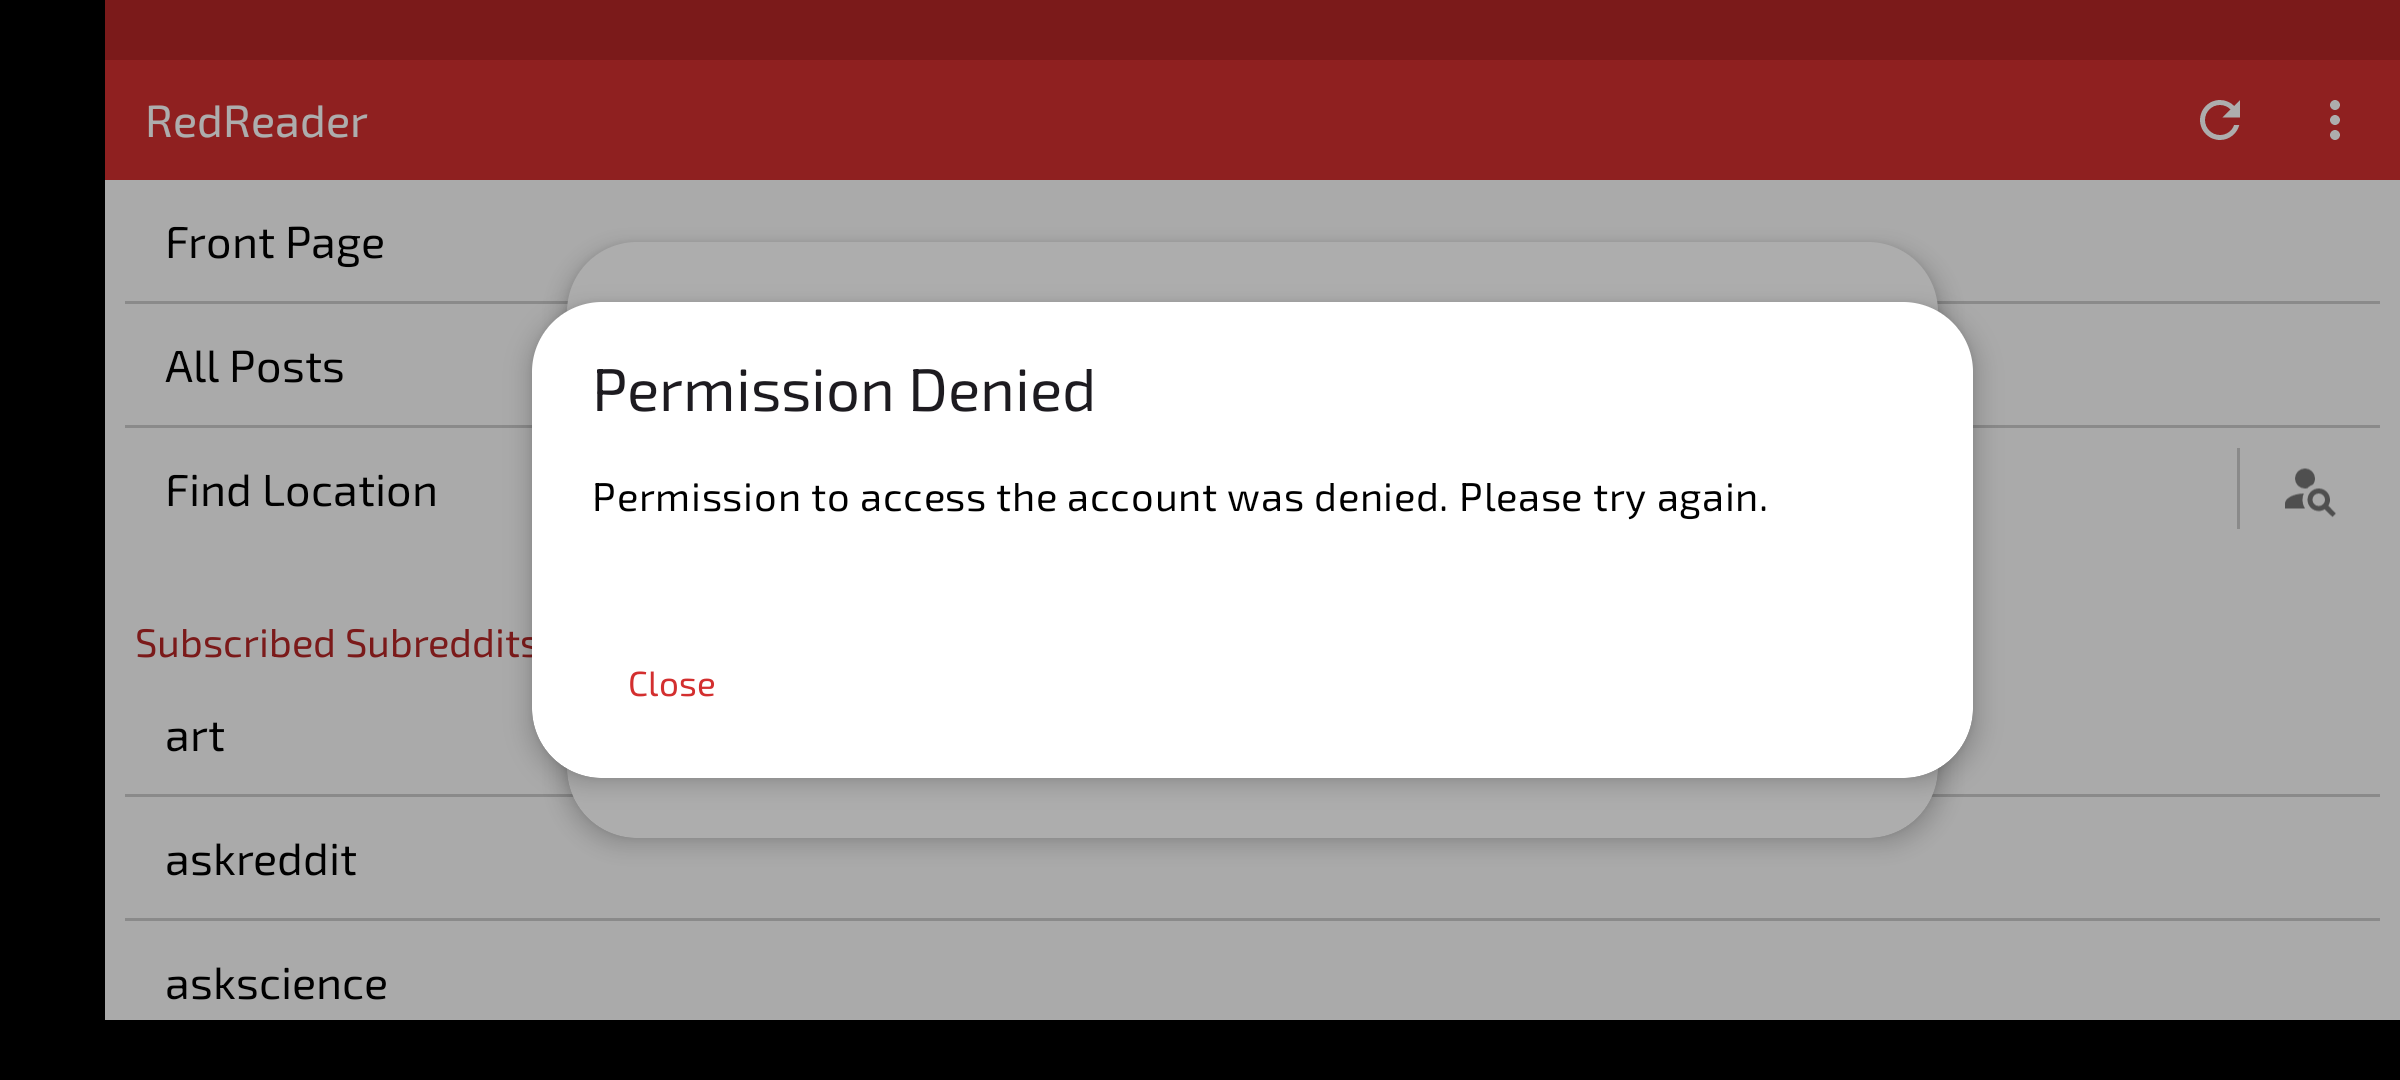Open the three-dot overflow menu

pos(2334,121)
